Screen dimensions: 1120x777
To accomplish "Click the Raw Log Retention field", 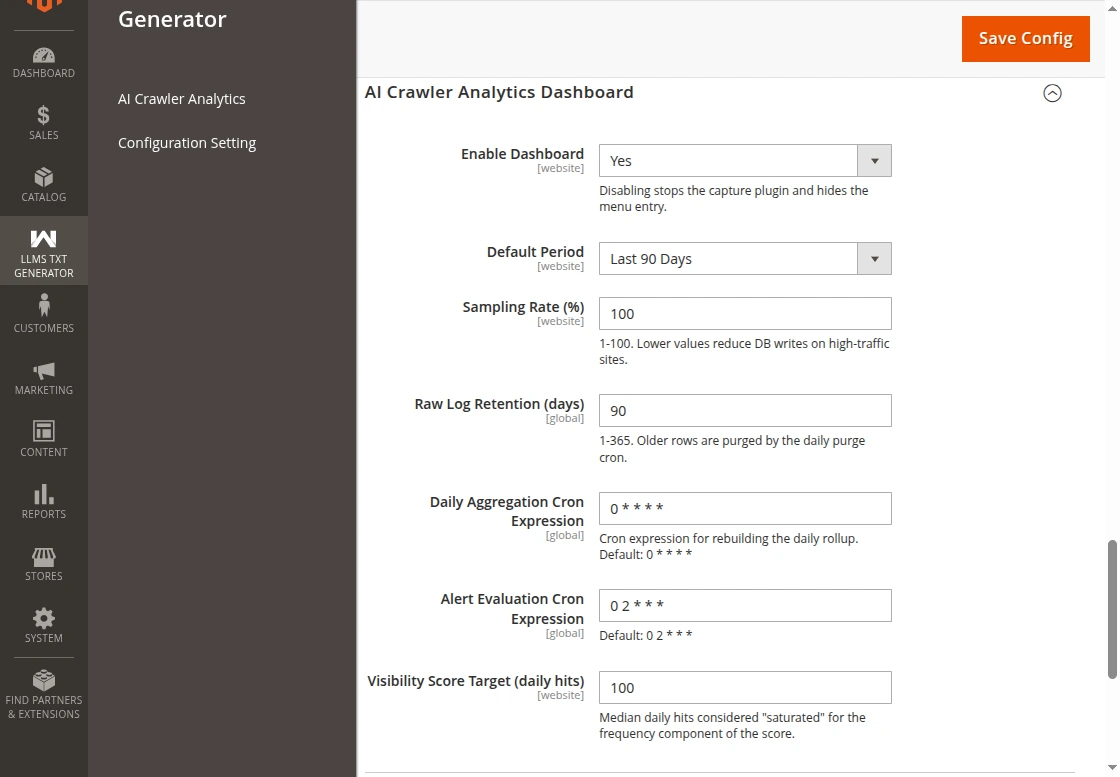I will 745,411.
